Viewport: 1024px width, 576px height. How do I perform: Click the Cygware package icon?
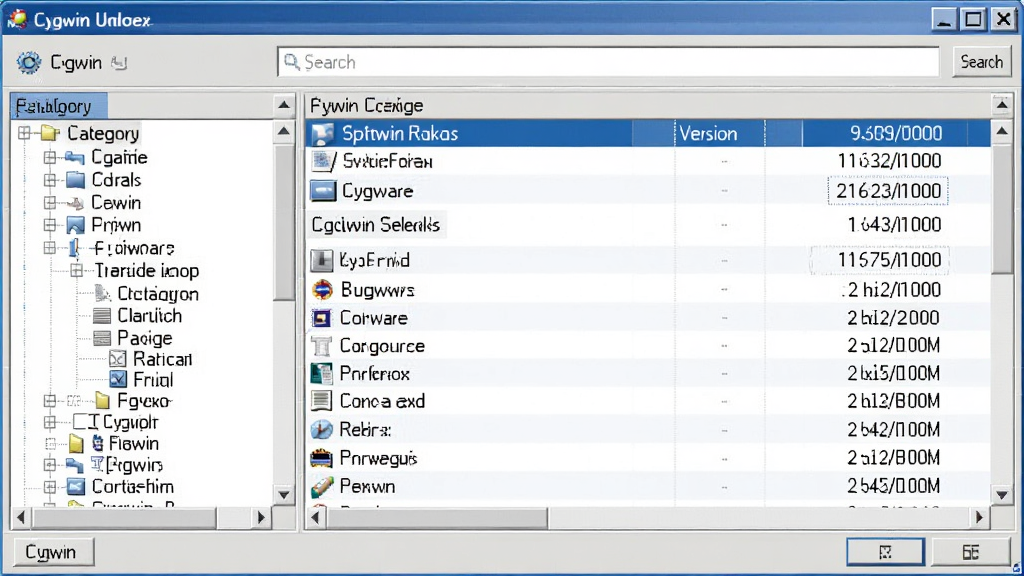point(323,191)
